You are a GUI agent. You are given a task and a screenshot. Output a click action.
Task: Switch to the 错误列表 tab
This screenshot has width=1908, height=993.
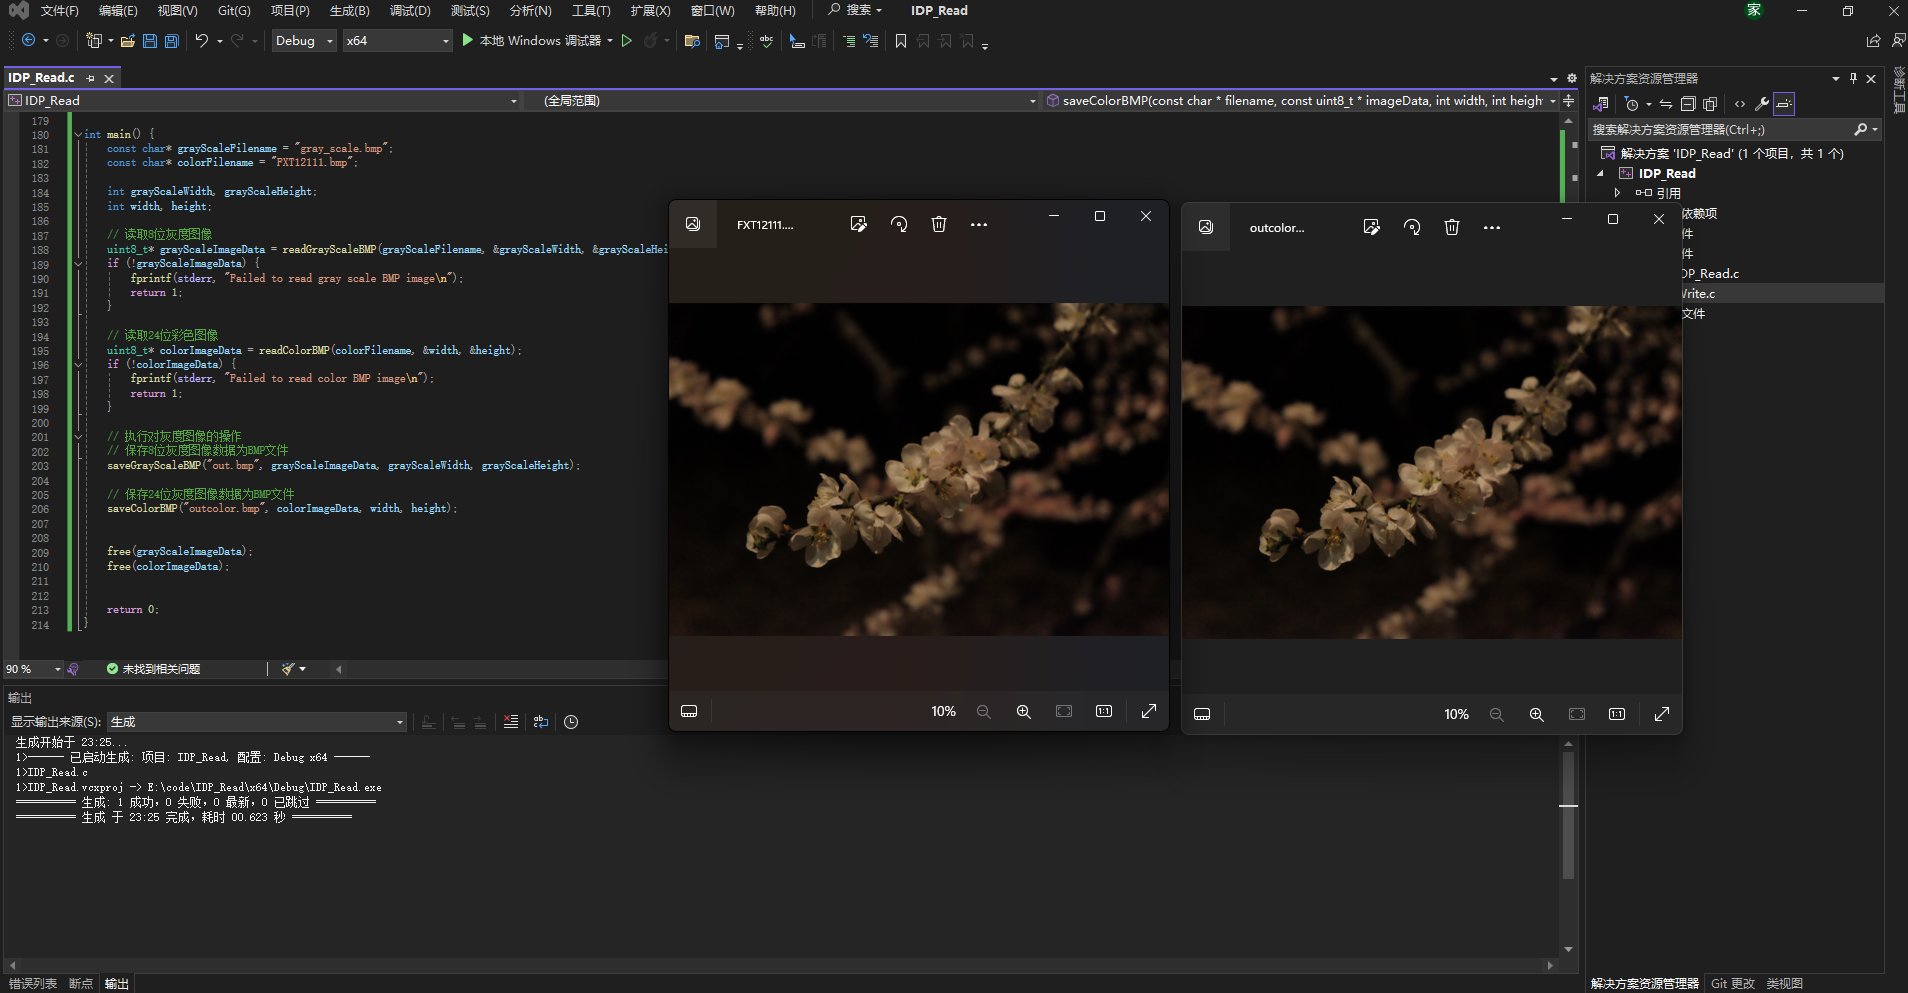click(33, 984)
